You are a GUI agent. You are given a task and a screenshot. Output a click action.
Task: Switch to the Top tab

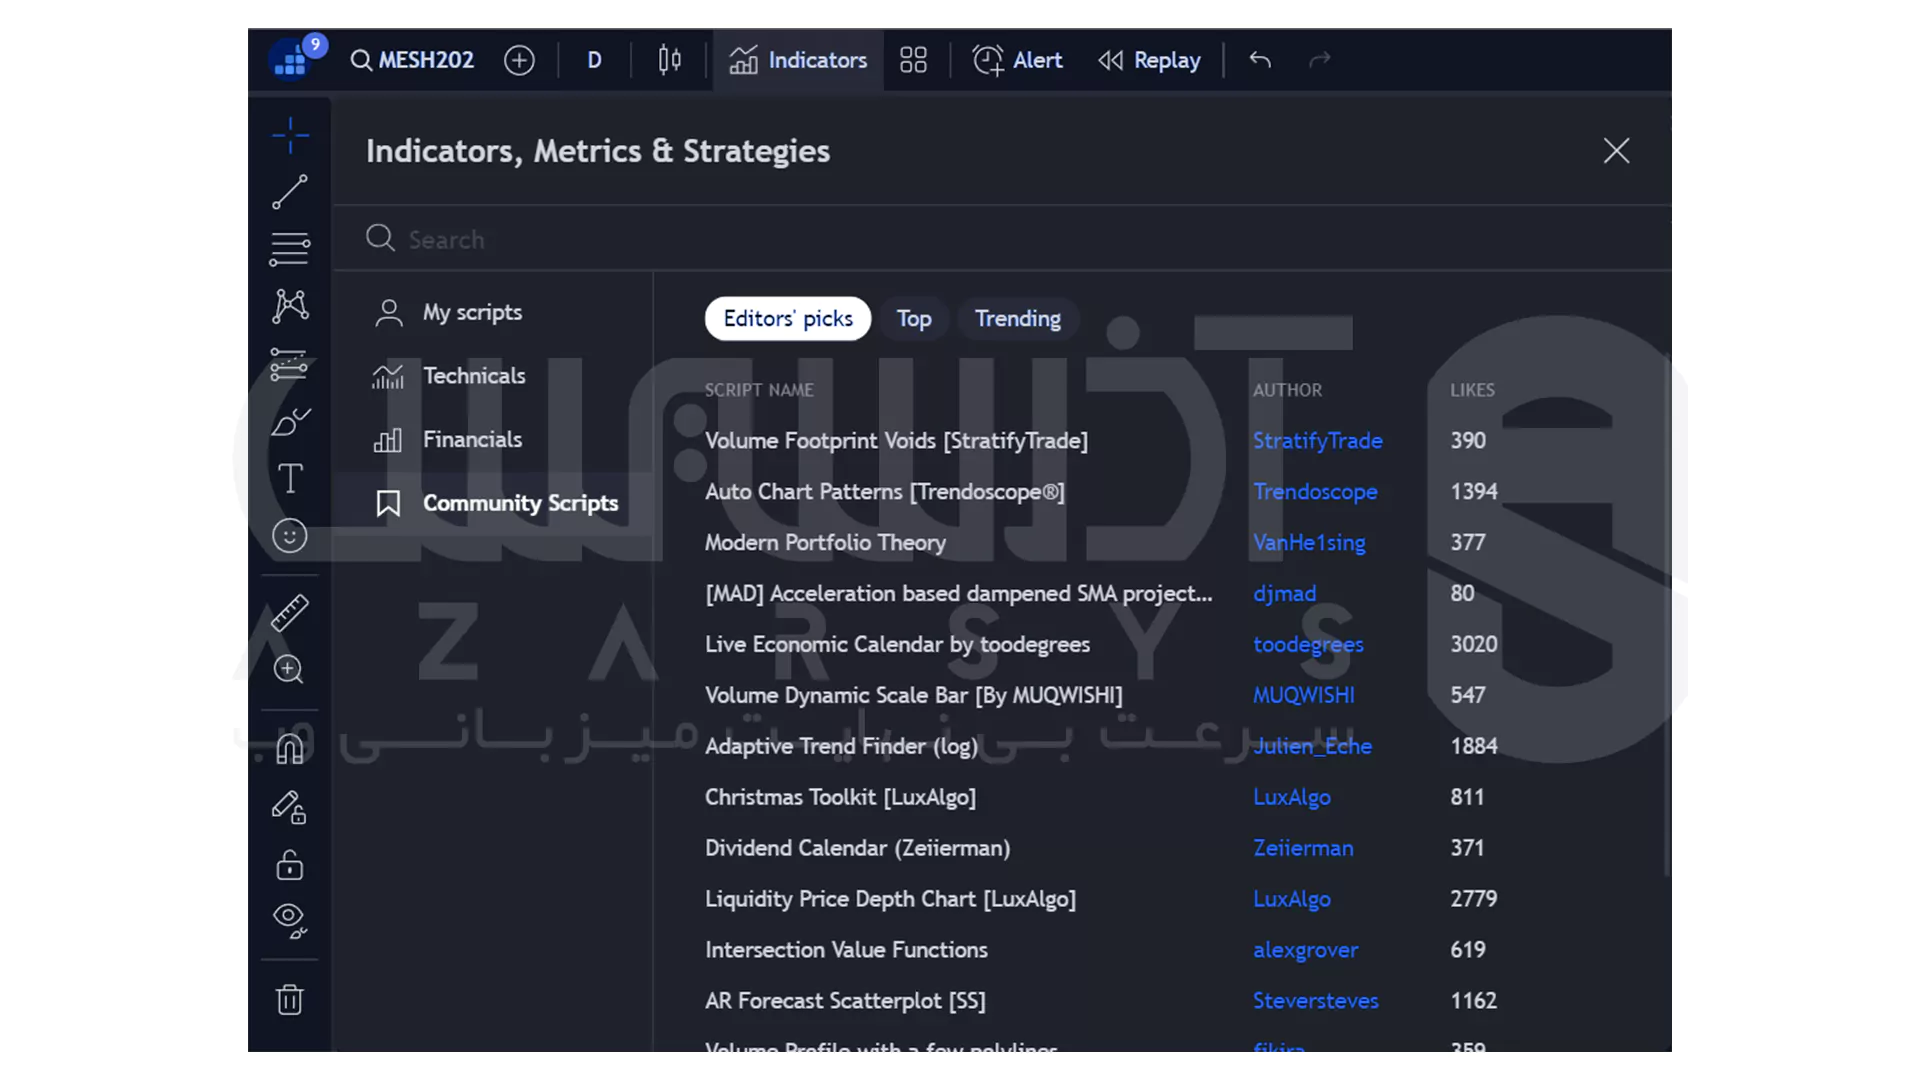(914, 319)
